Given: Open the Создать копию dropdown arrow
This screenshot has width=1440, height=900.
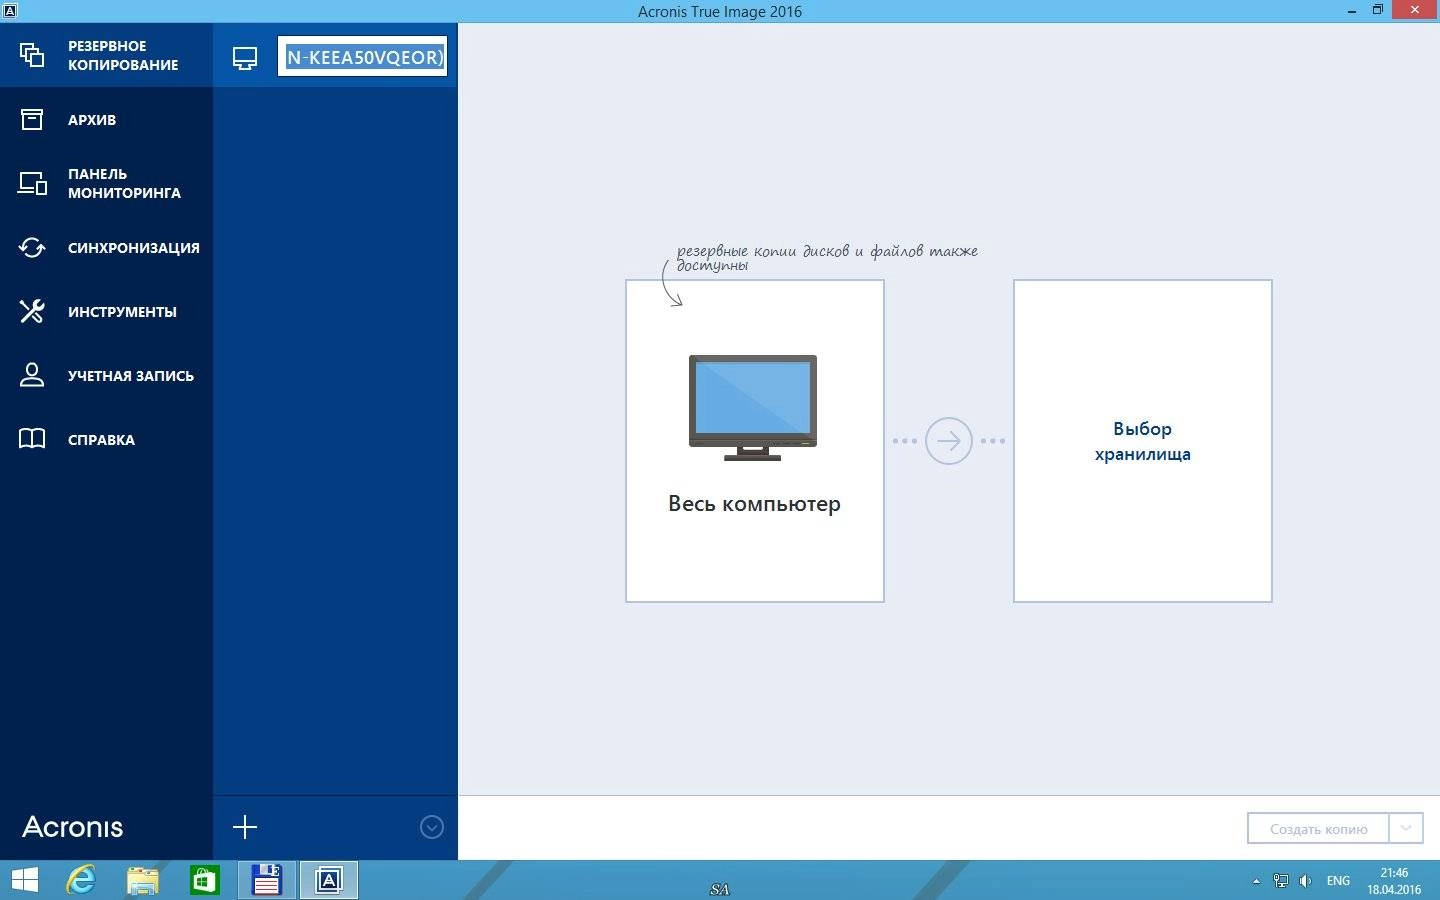Looking at the screenshot, I should click(1406, 829).
